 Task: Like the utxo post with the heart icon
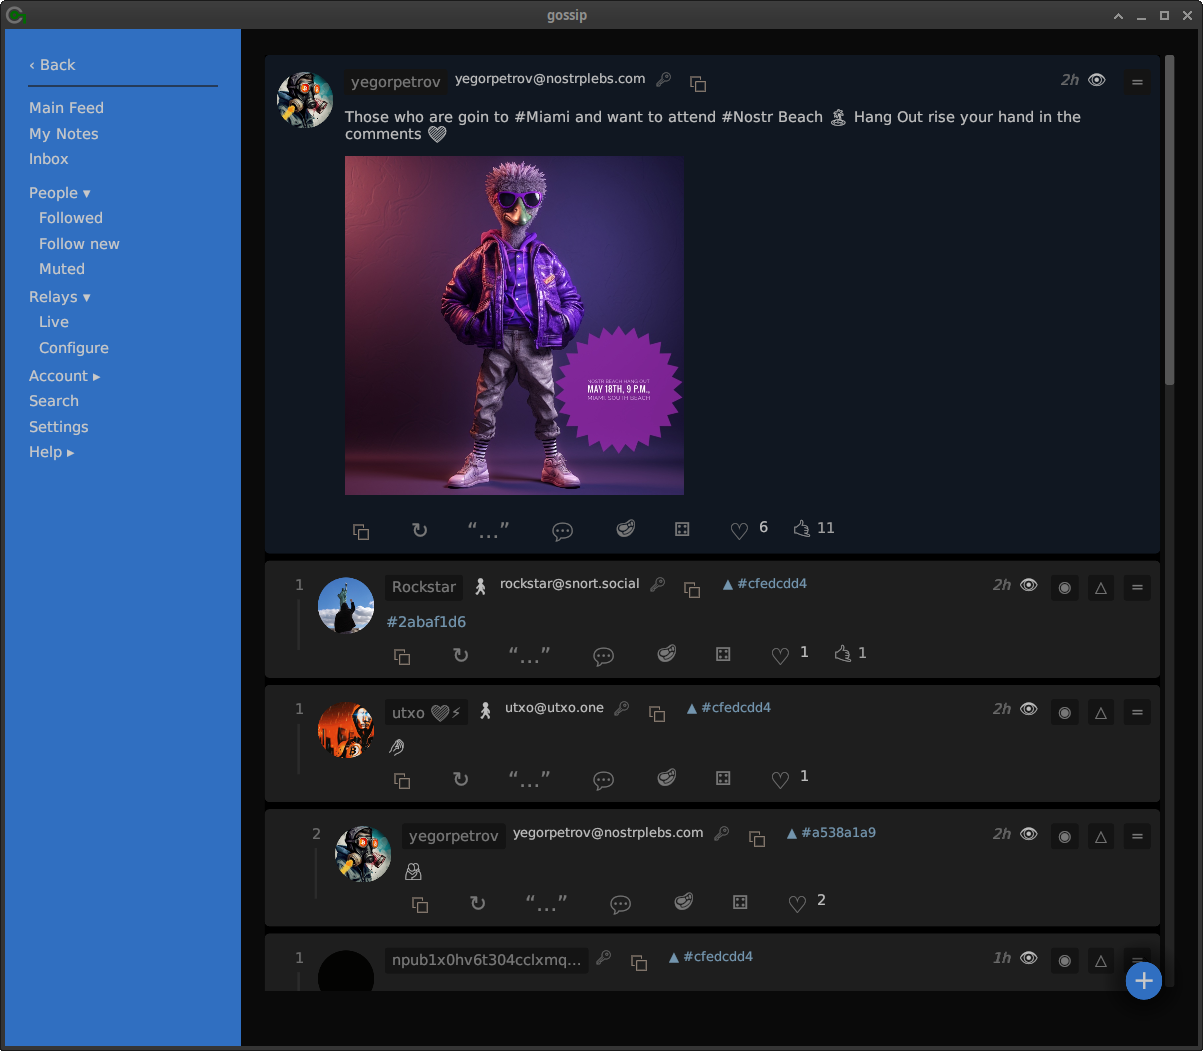(781, 780)
